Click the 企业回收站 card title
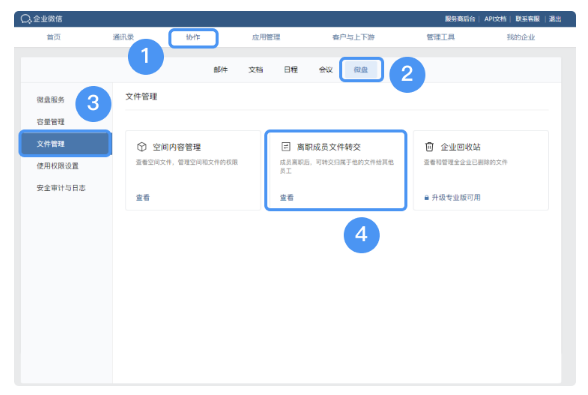The height and width of the screenshot is (395, 588). pyautogui.click(x=460, y=147)
